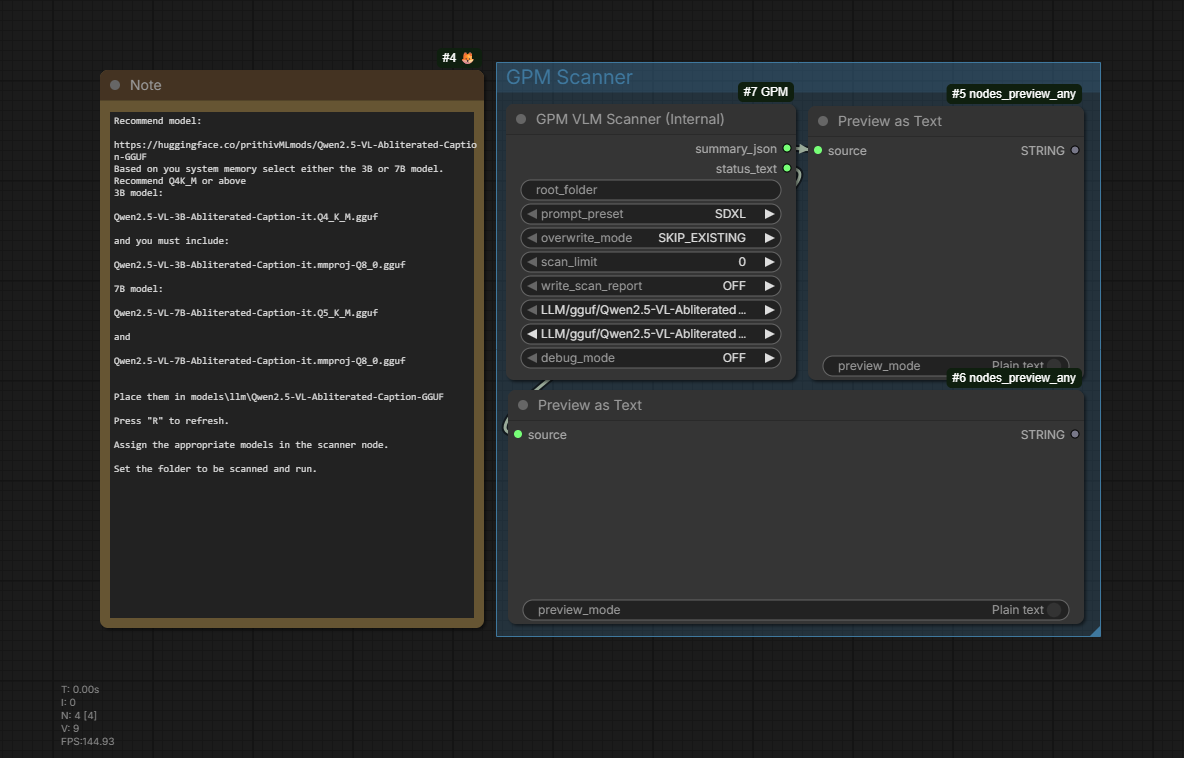This screenshot has width=1184, height=758.
Task: Increase scan_limit with its right arrow
Action: pos(769,262)
